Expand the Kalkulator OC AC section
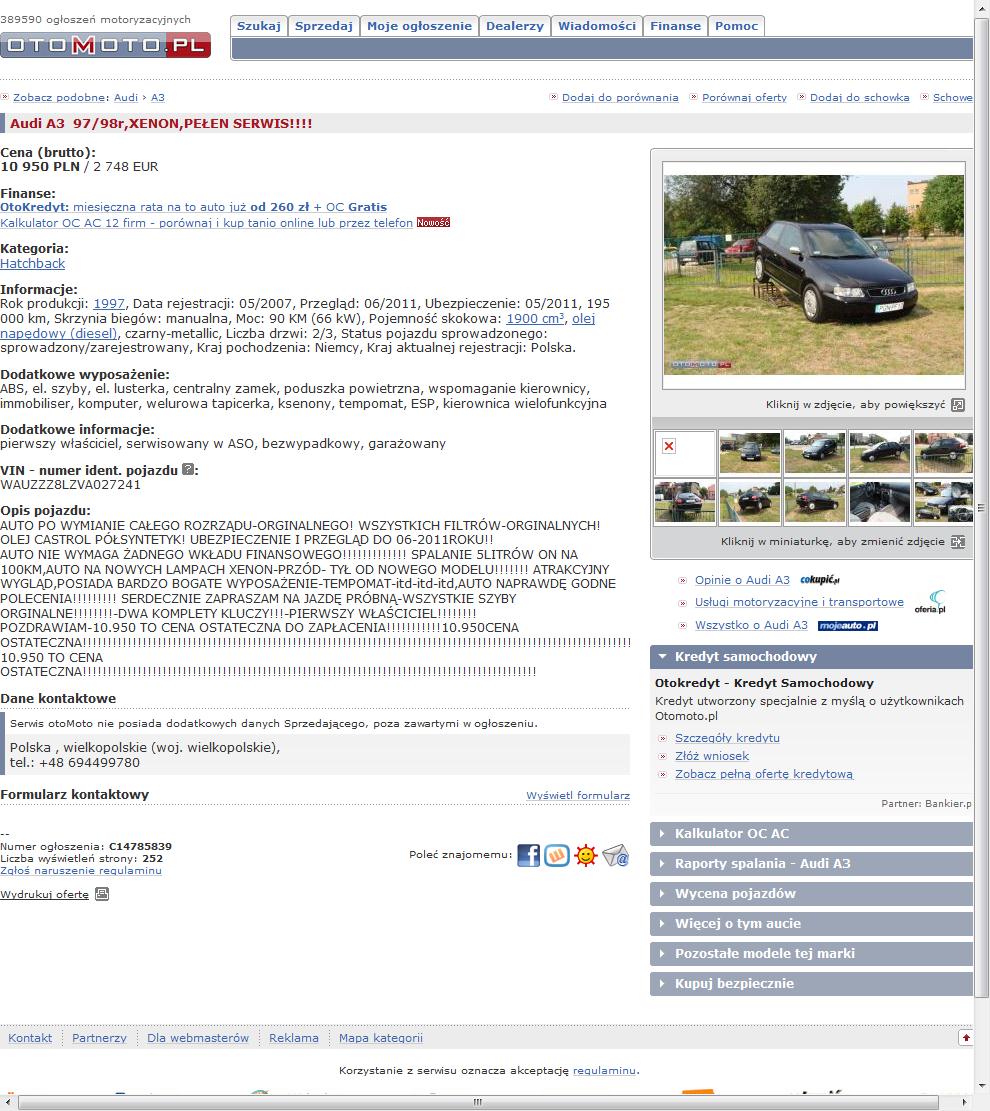The width and height of the screenshot is (990, 1111). (811, 834)
